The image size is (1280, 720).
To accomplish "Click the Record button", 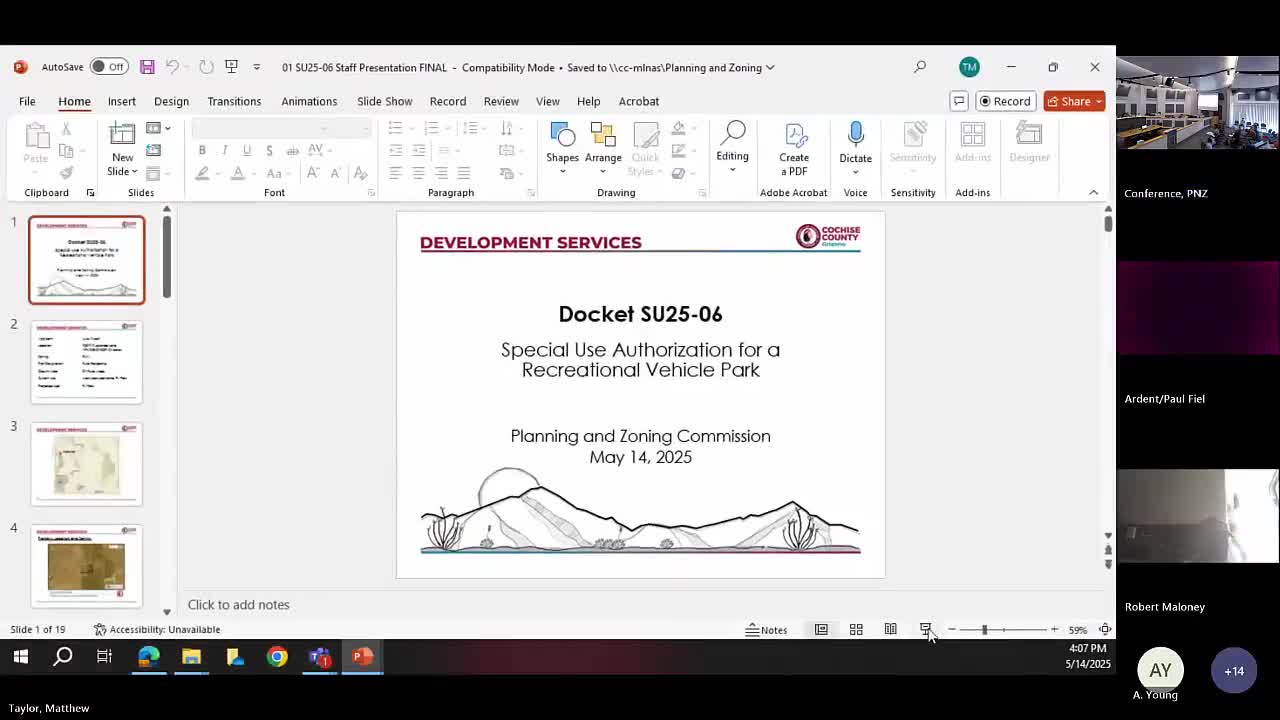I will click(1004, 101).
